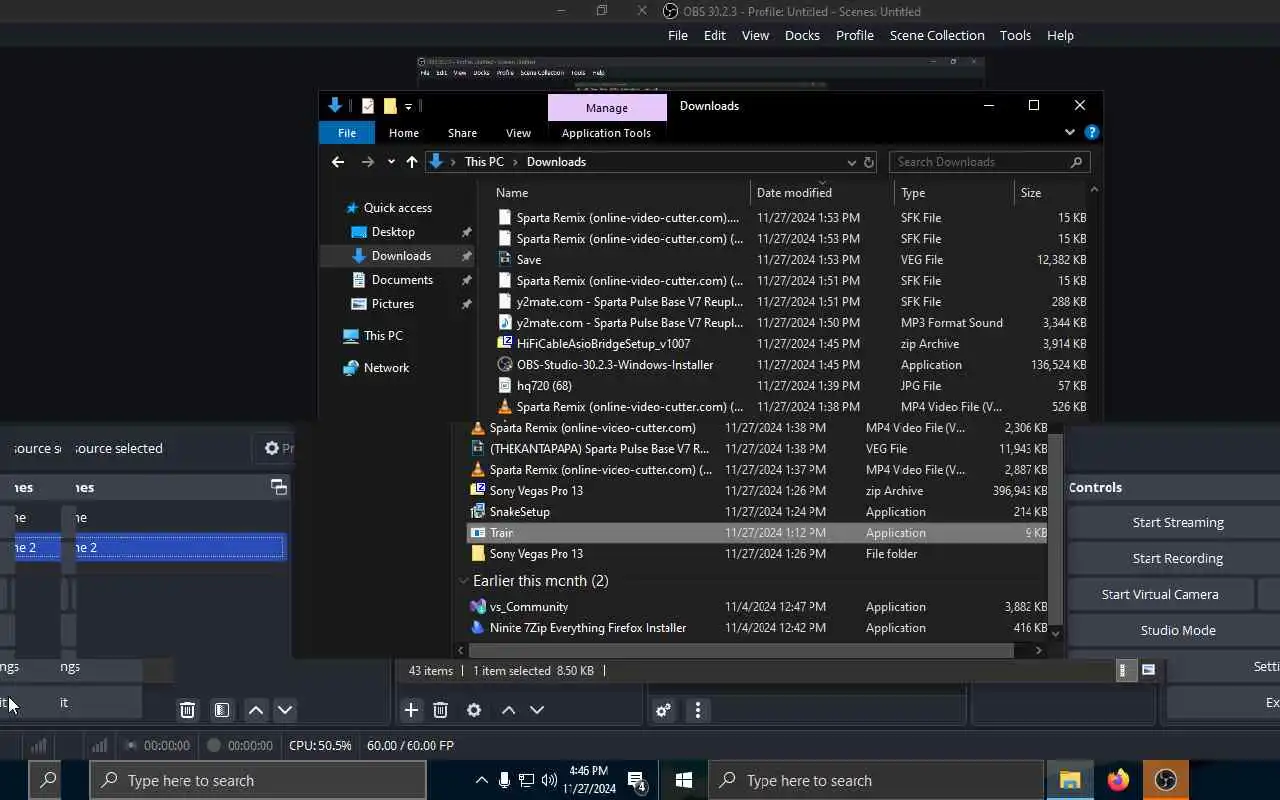The image size is (1280, 800).
Task: Open scene filters icon in Scenes dock
Action: pos(222,710)
